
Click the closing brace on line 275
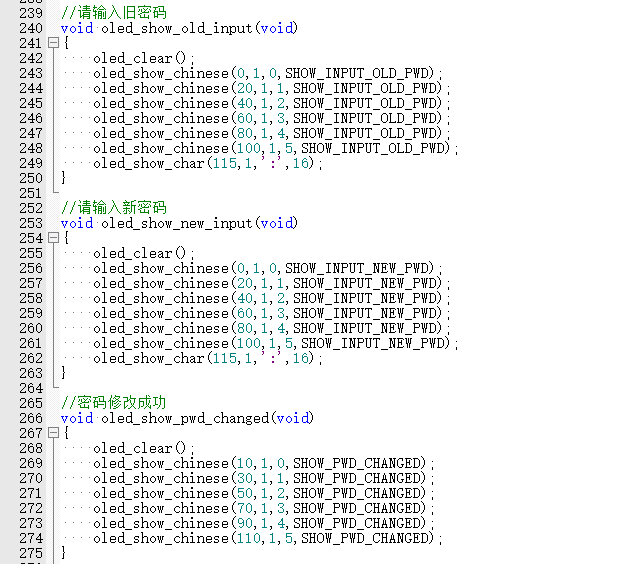(x=63, y=553)
